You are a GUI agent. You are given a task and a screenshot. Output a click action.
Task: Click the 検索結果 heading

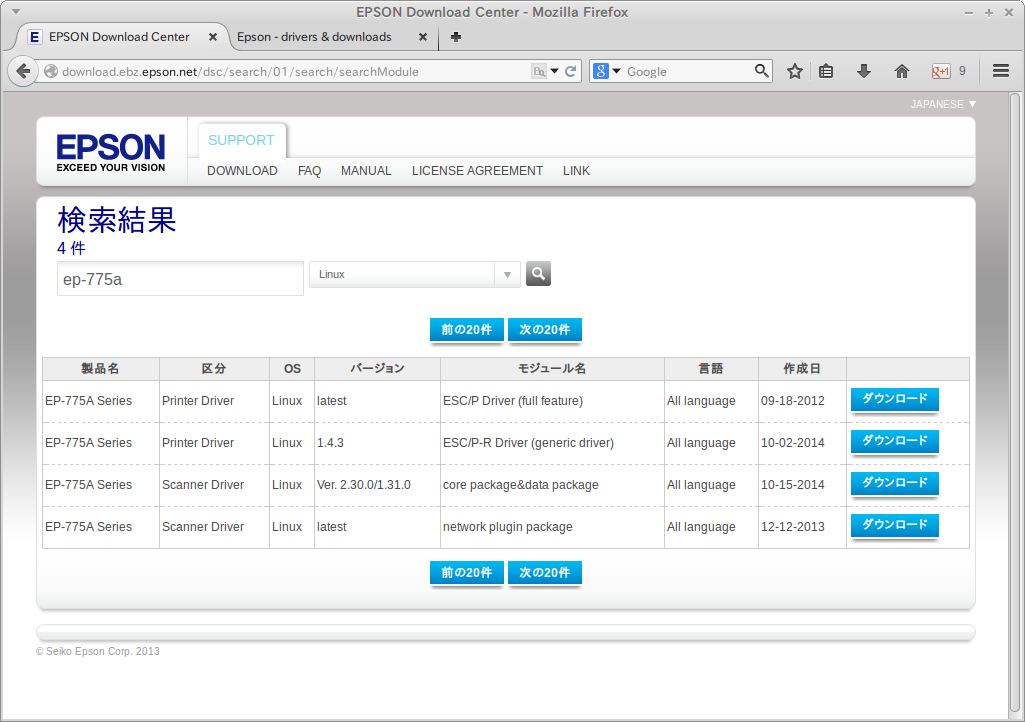coord(117,220)
